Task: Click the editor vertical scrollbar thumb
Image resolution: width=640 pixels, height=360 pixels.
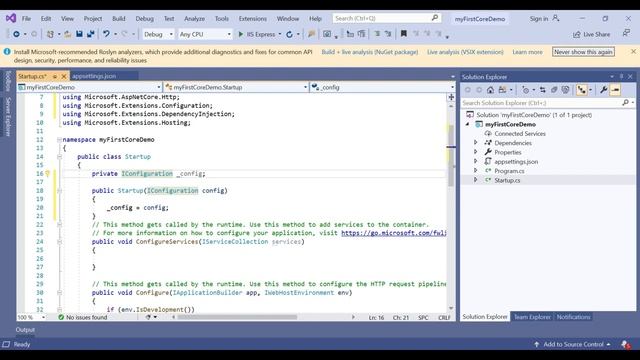Action: 451,155
